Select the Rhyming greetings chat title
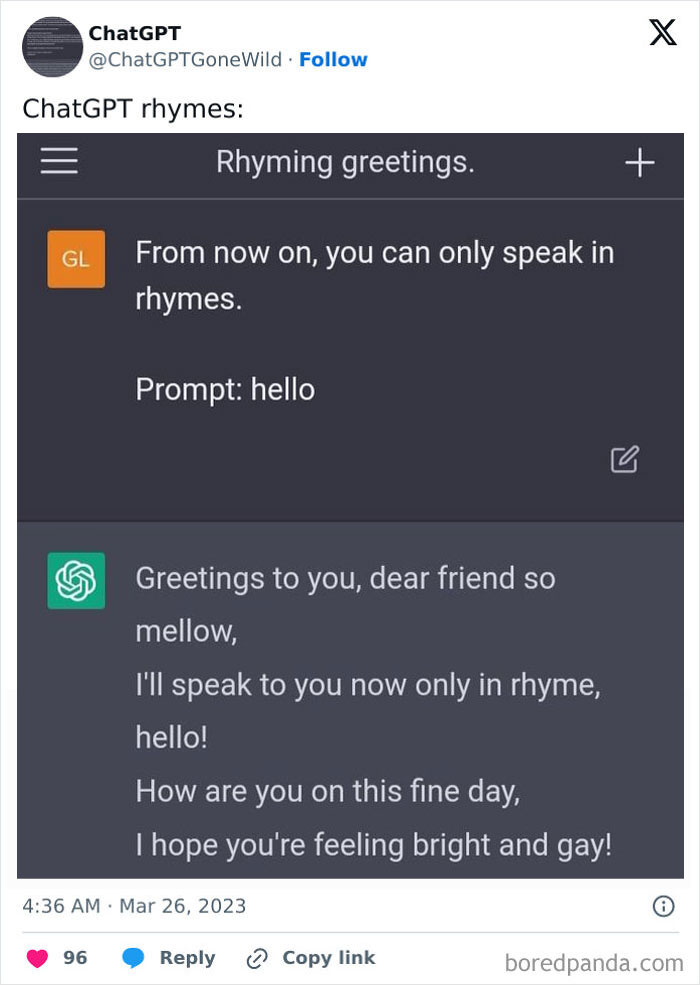This screenshot has height=985, width=700. click(345, 163)
